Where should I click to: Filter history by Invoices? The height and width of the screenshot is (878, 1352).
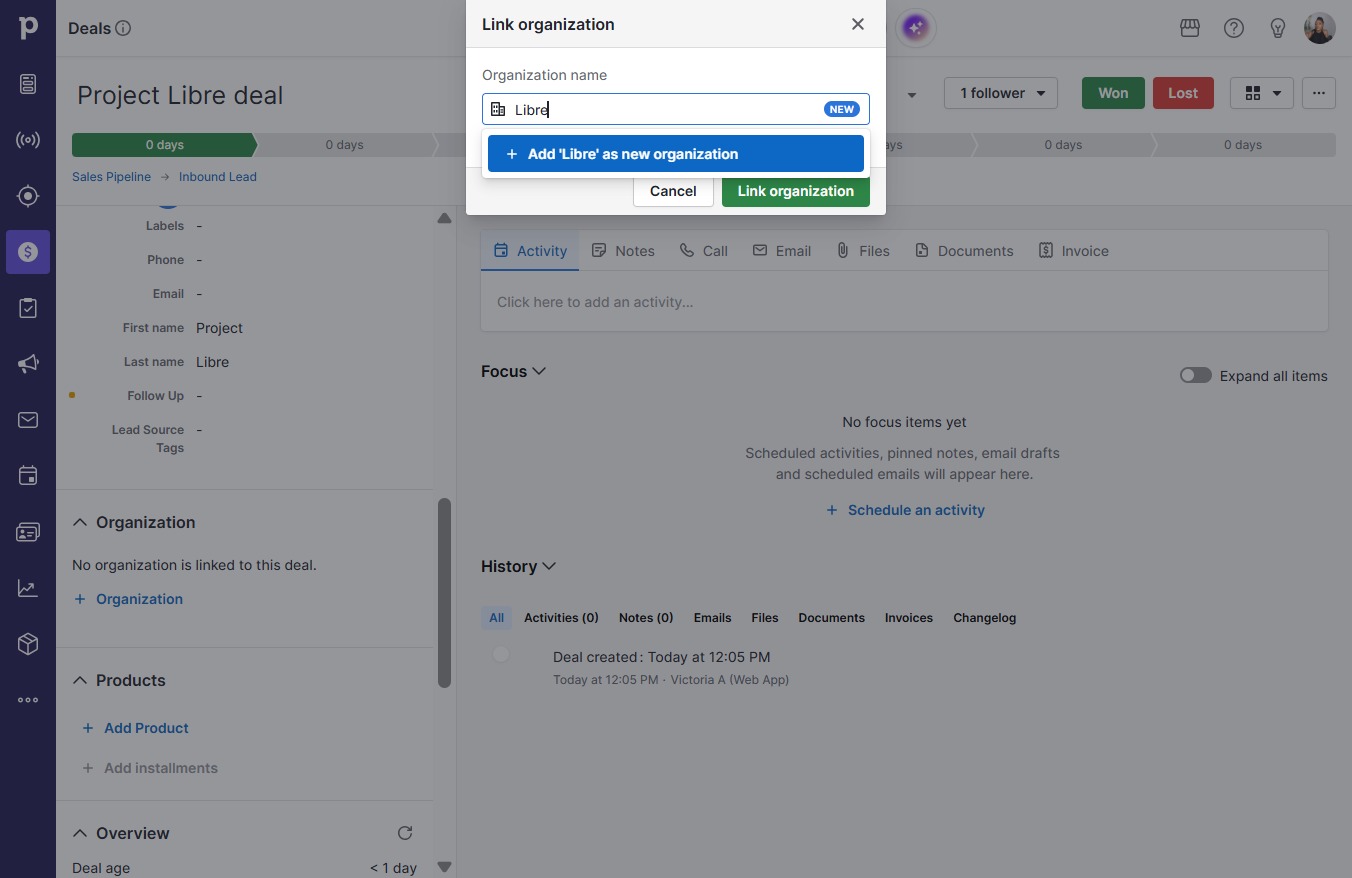[908, 618]
